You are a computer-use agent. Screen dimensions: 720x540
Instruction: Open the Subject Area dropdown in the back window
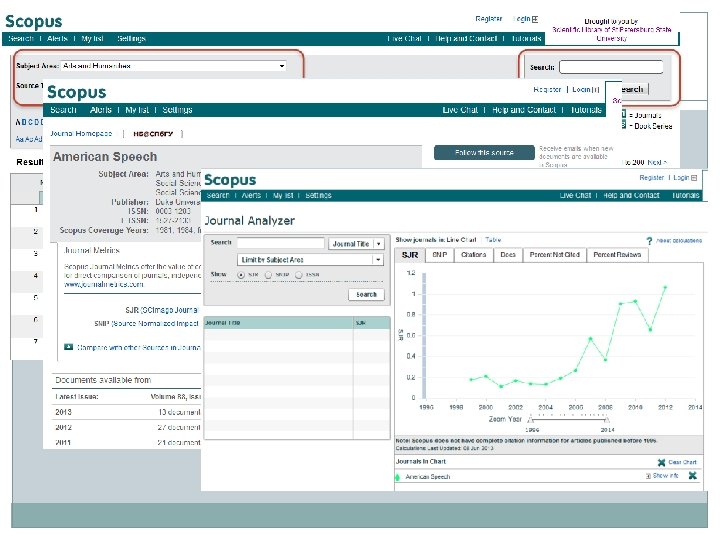click(x=174, y=66)
